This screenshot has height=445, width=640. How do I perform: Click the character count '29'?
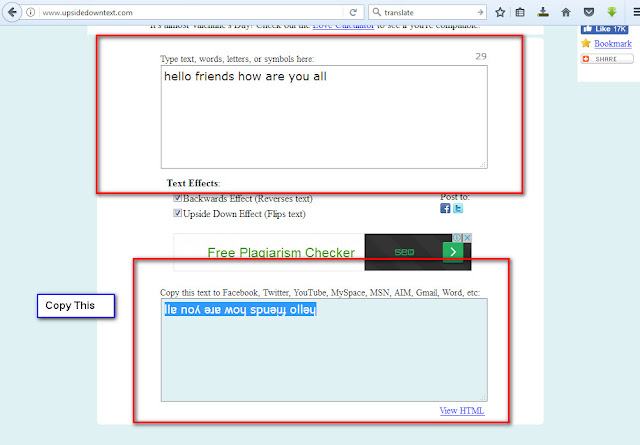tap(481, 56)
